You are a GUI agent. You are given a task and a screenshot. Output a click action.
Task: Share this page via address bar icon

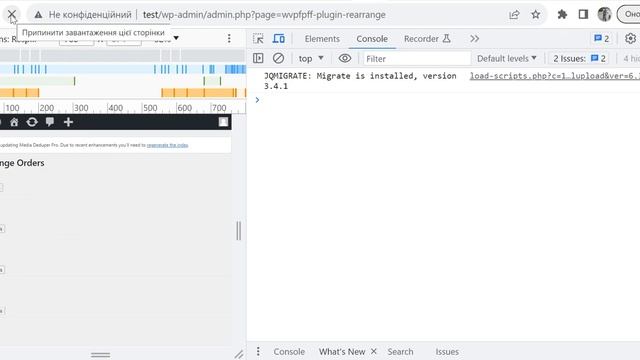(x=514, y=15)
